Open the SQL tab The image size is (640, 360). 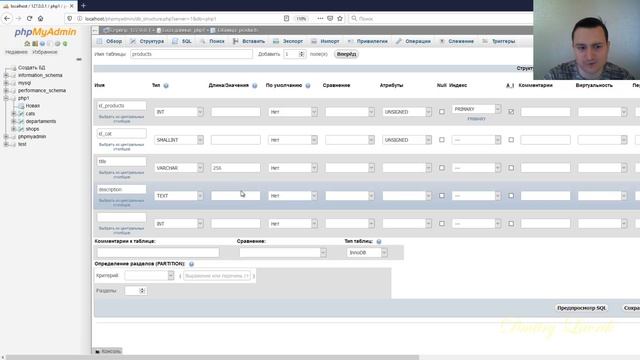[182, 41]
